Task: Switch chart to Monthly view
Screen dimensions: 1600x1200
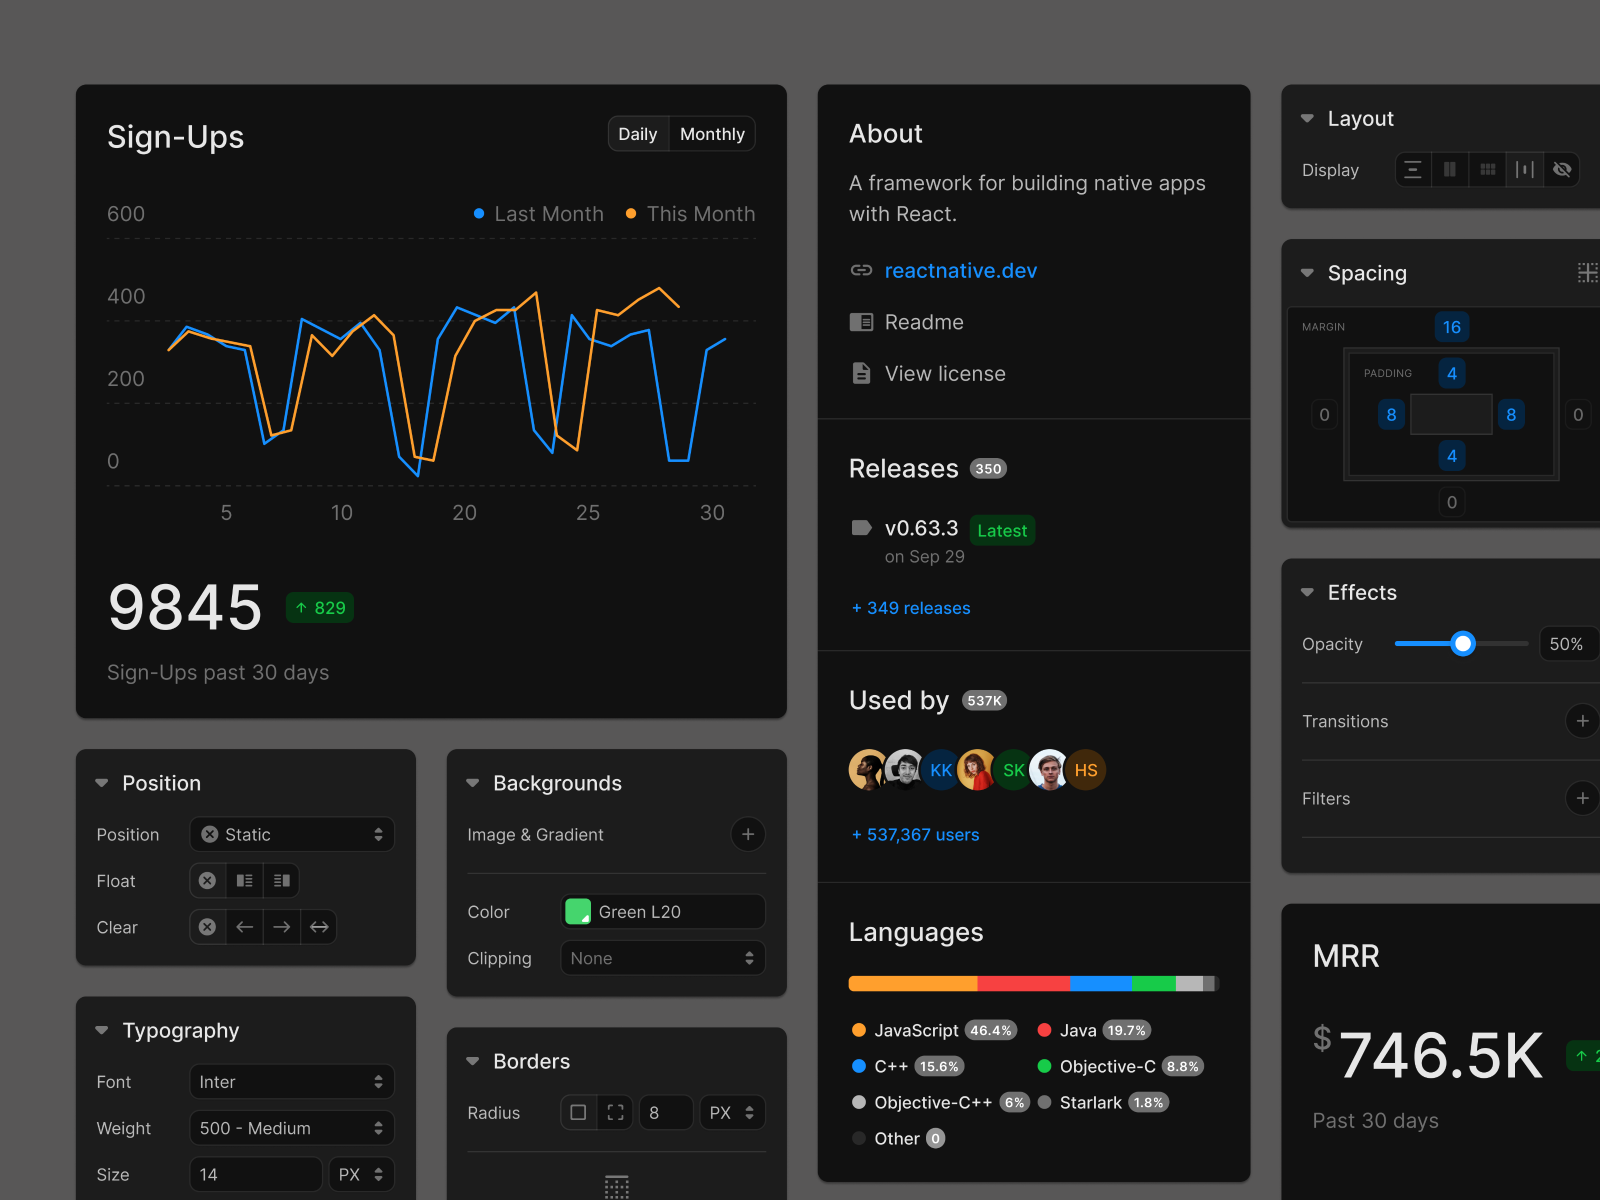Action: 712,134
